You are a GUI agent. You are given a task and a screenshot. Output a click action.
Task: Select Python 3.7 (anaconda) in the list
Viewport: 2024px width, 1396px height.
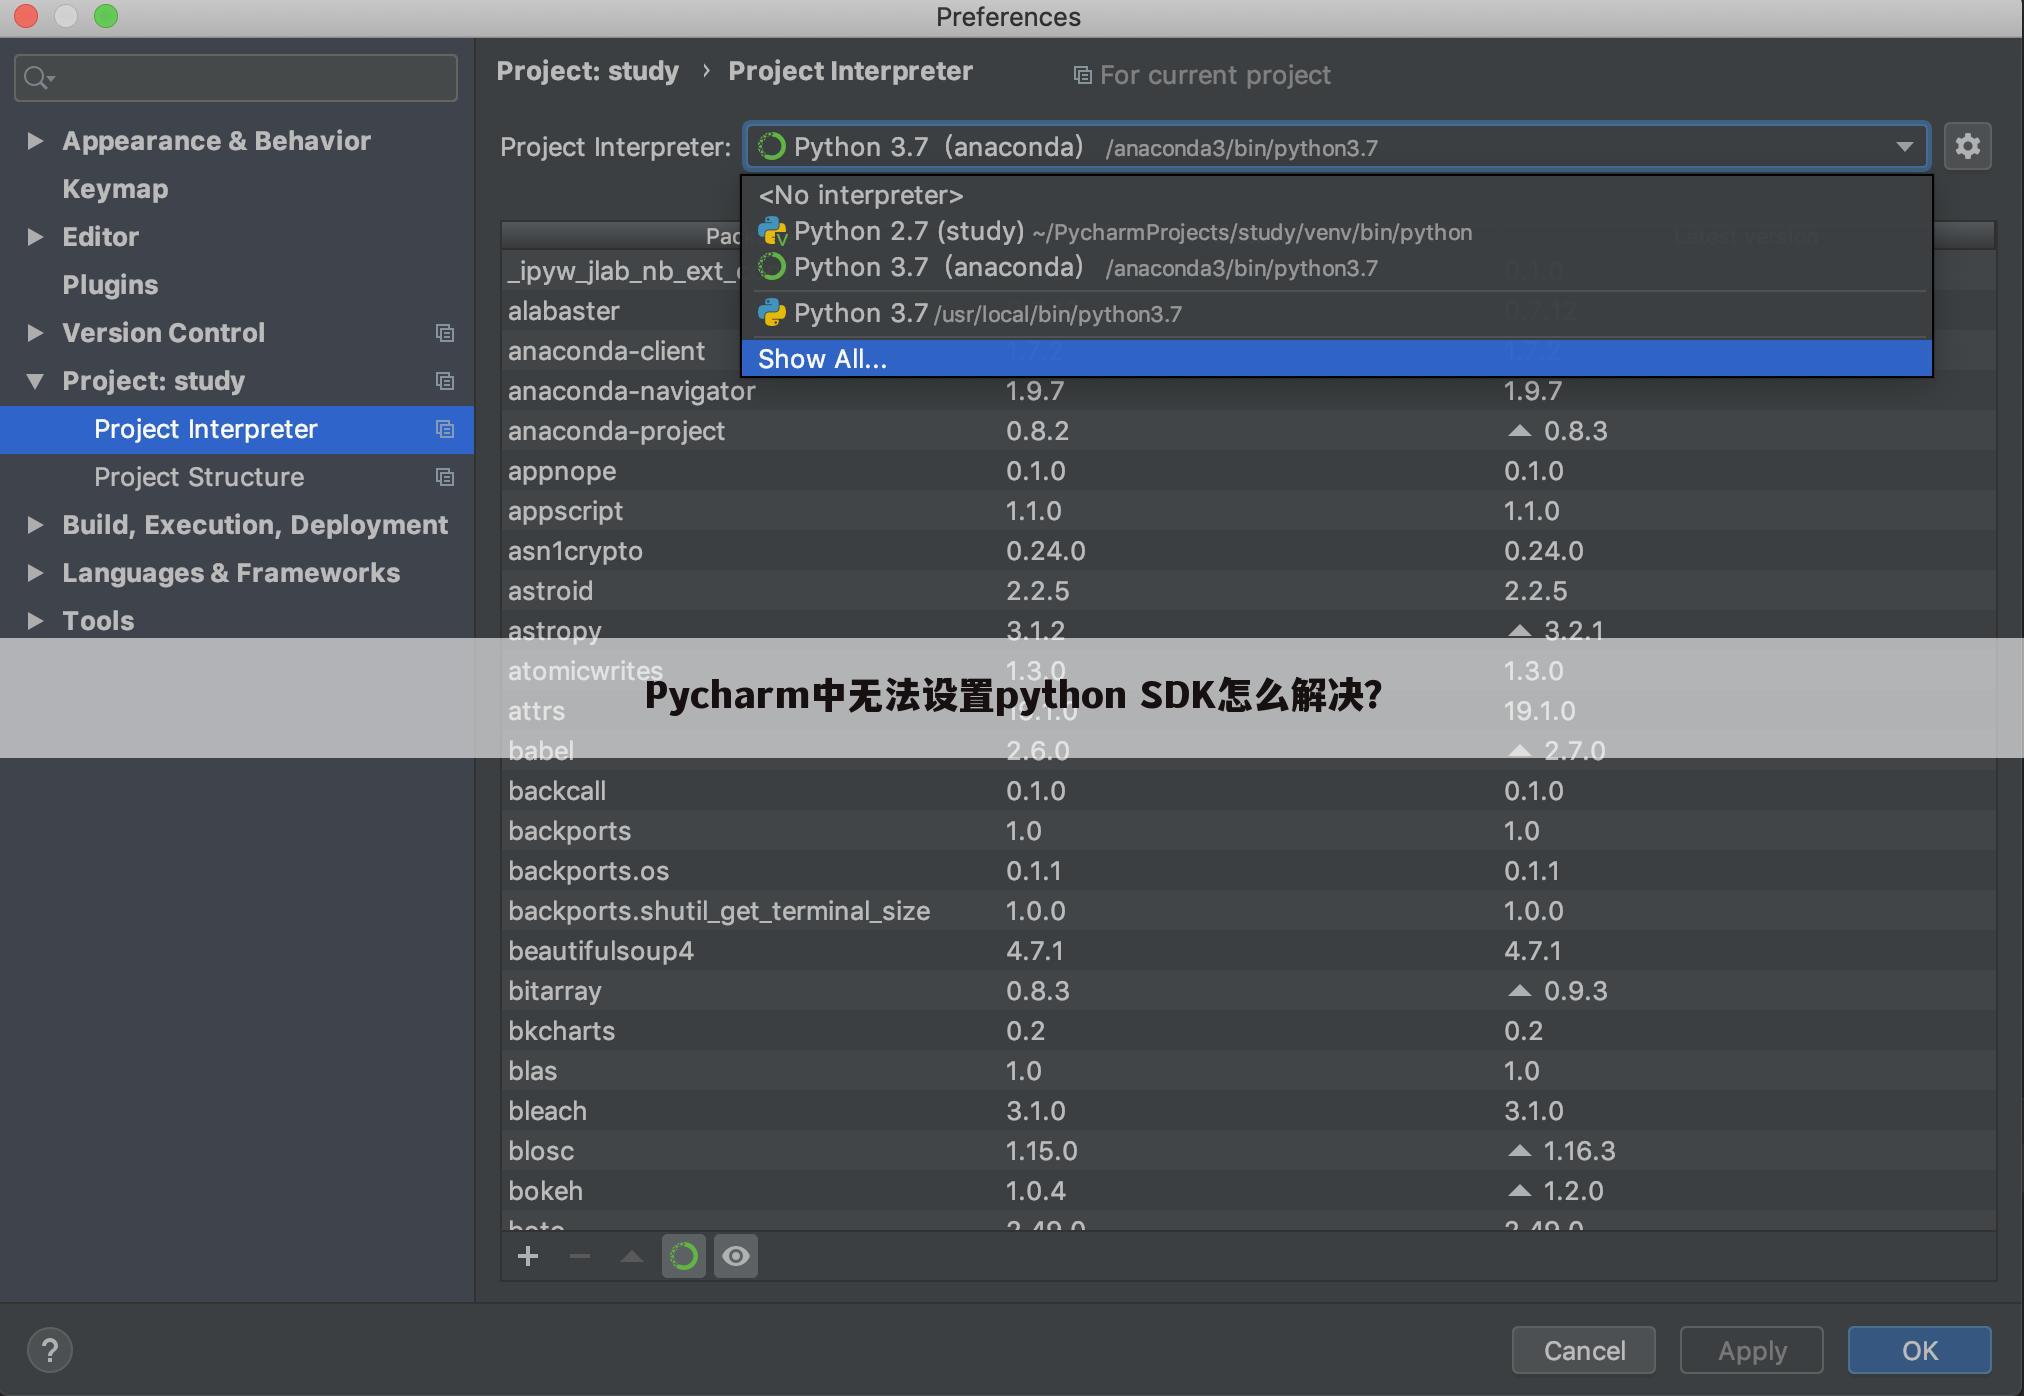point(1336,268)
